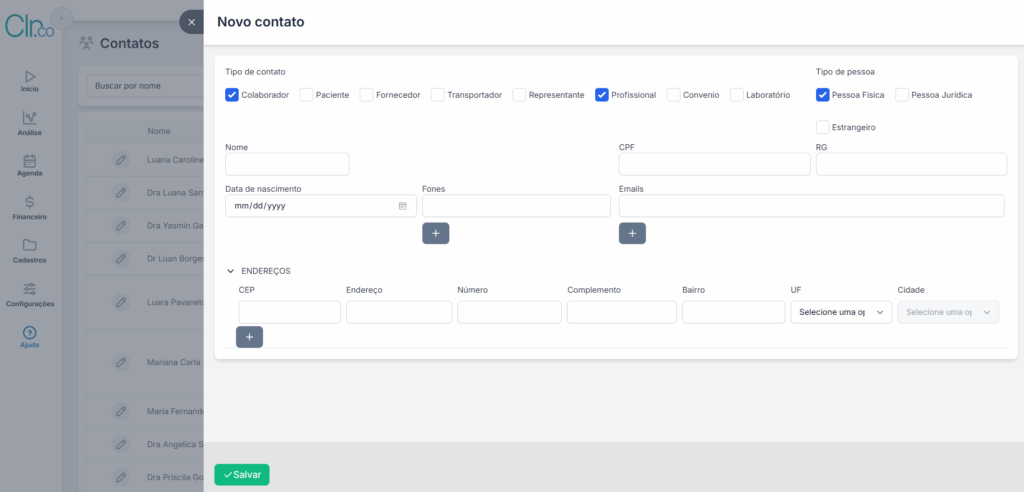Add another phone with plus button under Fones
The height and width of the screenshot is (492, 1024).
tap(436, 233)
